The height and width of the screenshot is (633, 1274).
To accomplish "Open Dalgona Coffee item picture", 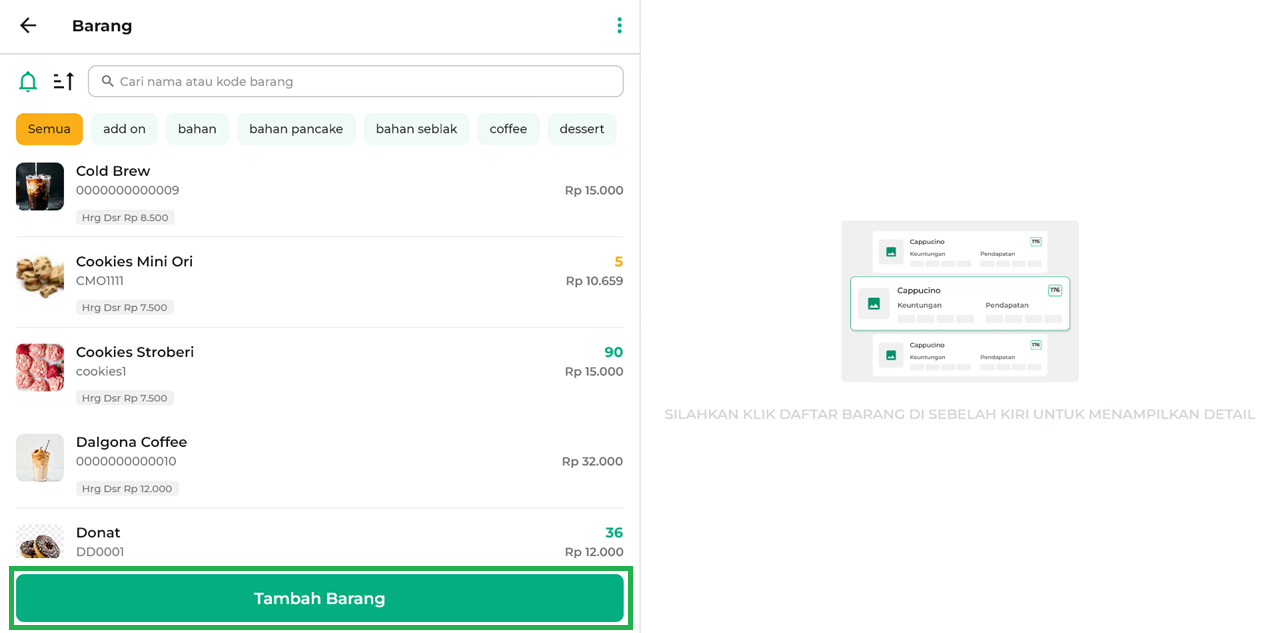I will (x=40, y=458).
